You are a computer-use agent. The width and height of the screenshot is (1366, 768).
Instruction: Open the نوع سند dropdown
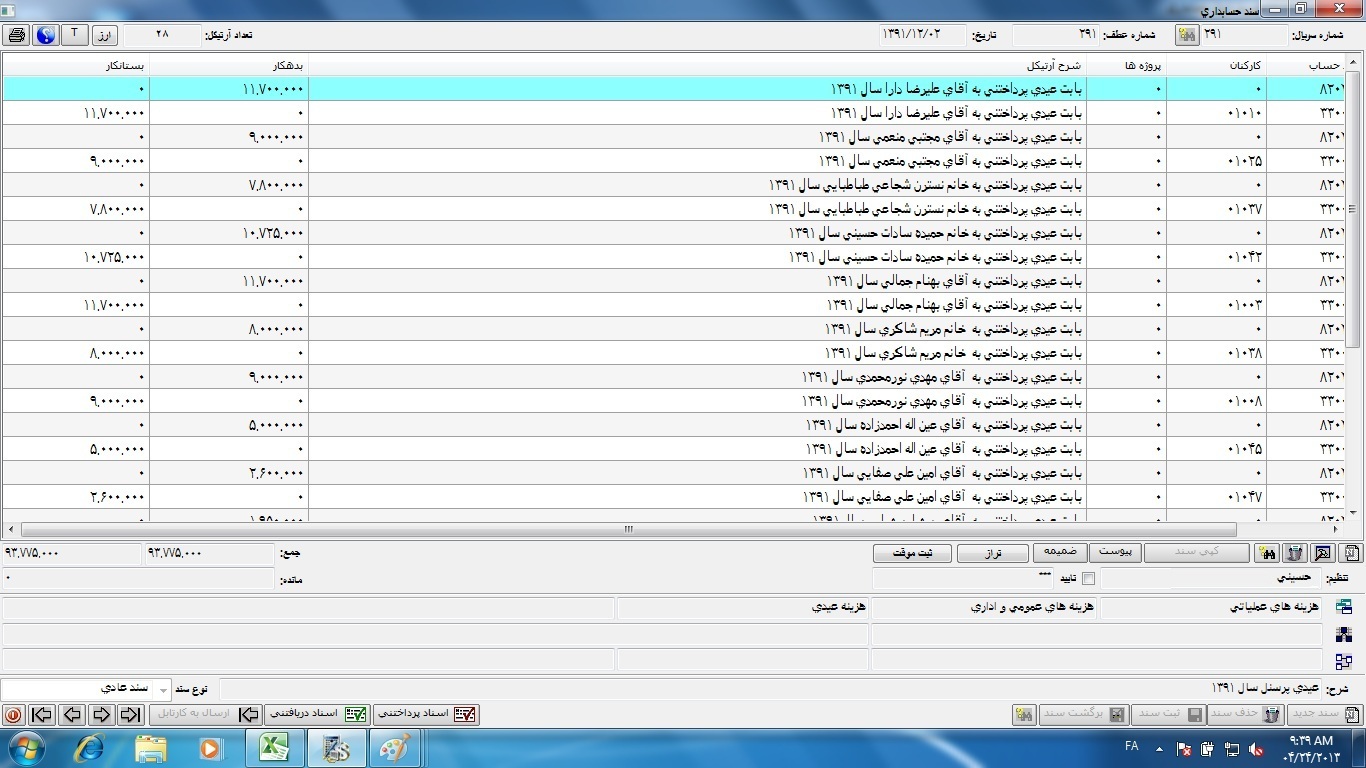(x=164, y=689)
